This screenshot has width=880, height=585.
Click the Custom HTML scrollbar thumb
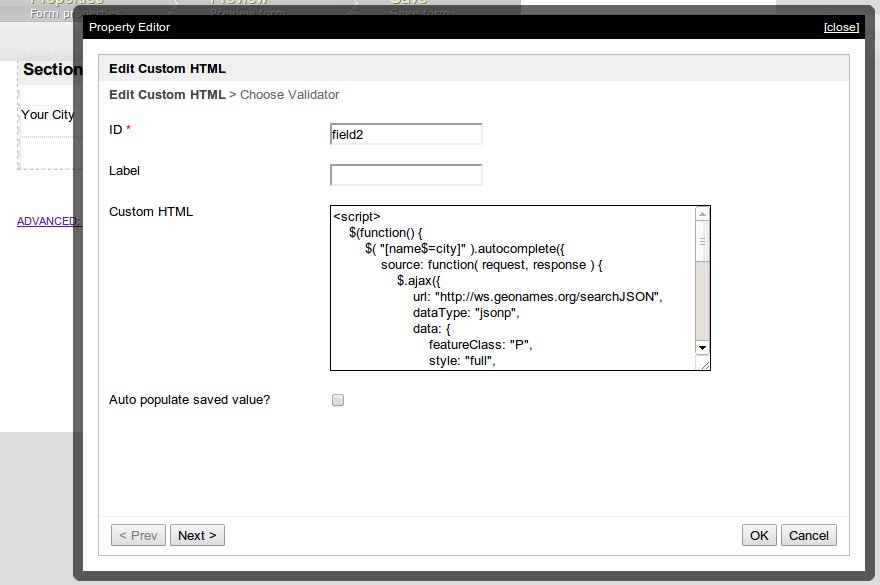click(702, 242)
